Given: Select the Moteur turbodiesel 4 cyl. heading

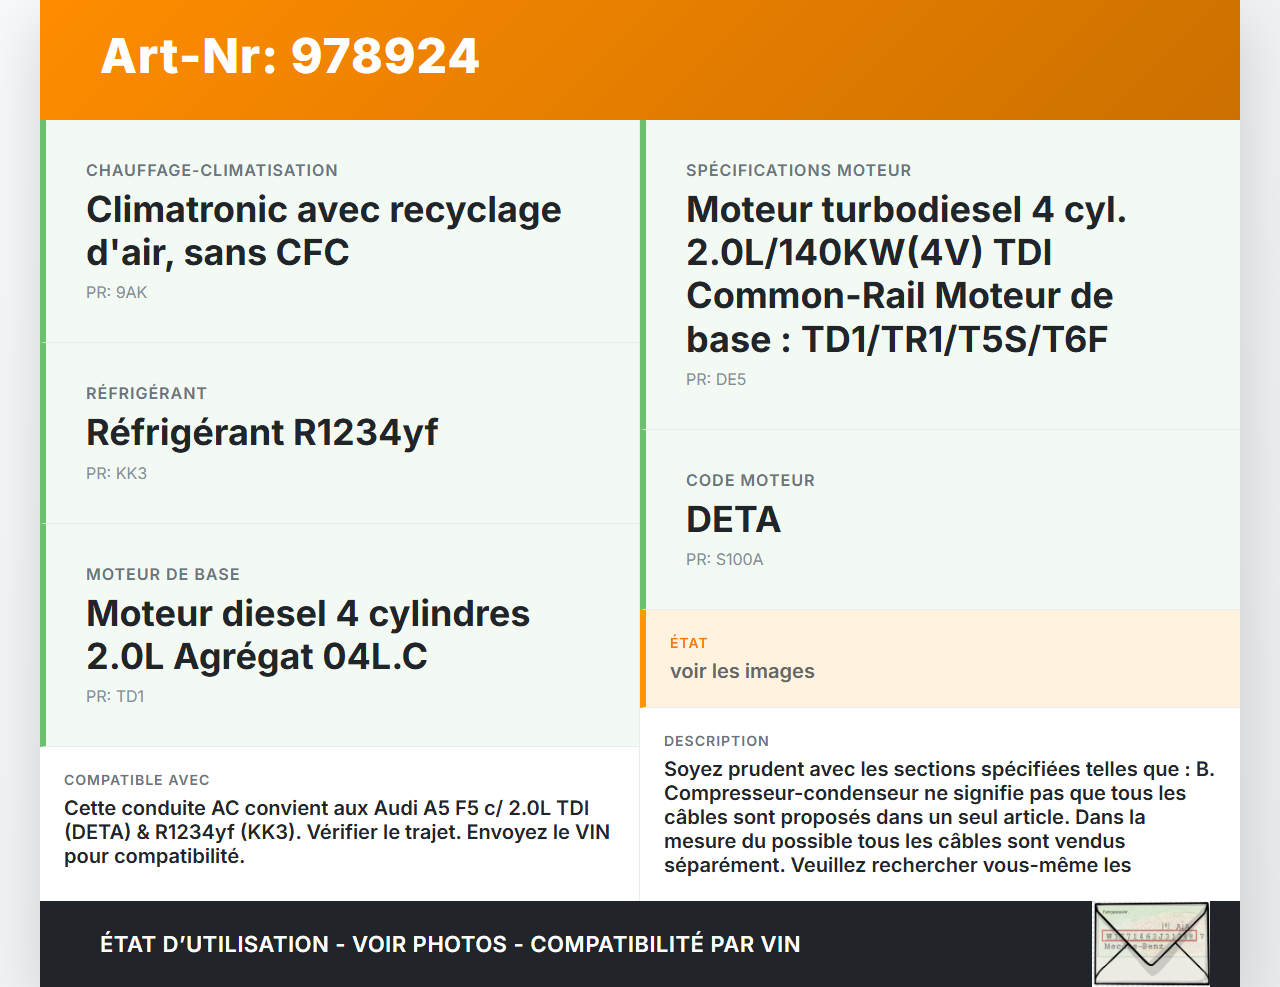Looking at the screenshot, I should pos(906,274).
